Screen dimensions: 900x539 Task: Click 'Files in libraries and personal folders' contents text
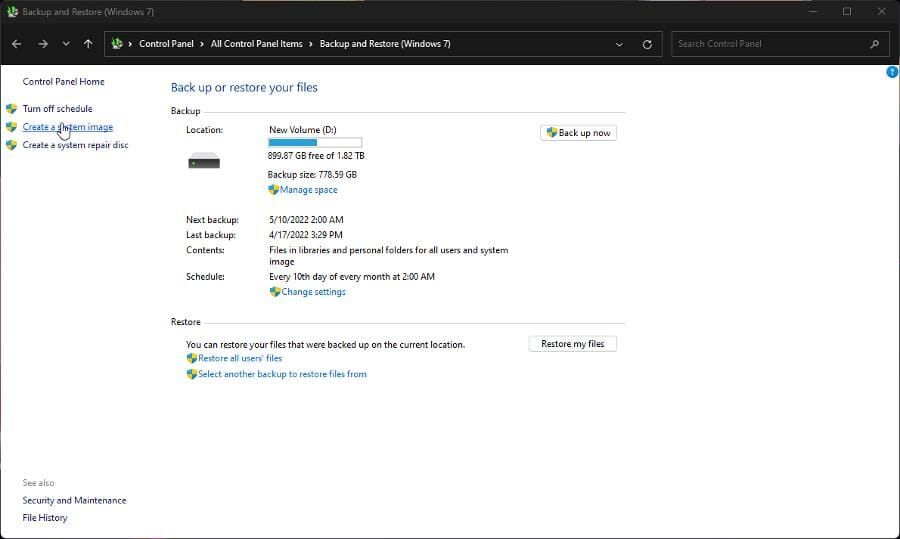tap(389, 256)
